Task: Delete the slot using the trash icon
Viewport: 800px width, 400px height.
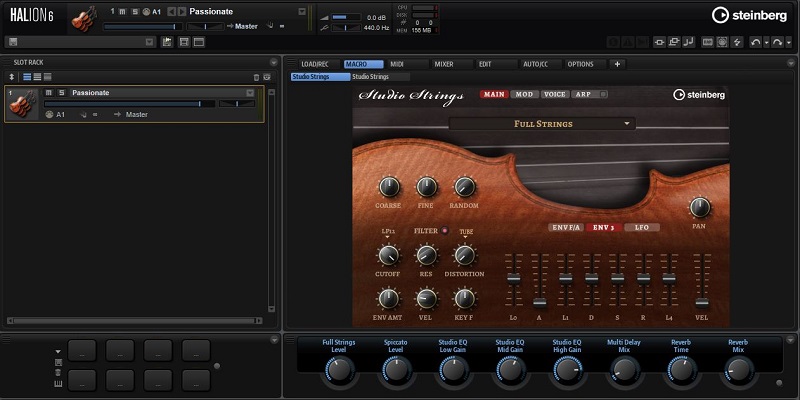Action: [257, 76]
